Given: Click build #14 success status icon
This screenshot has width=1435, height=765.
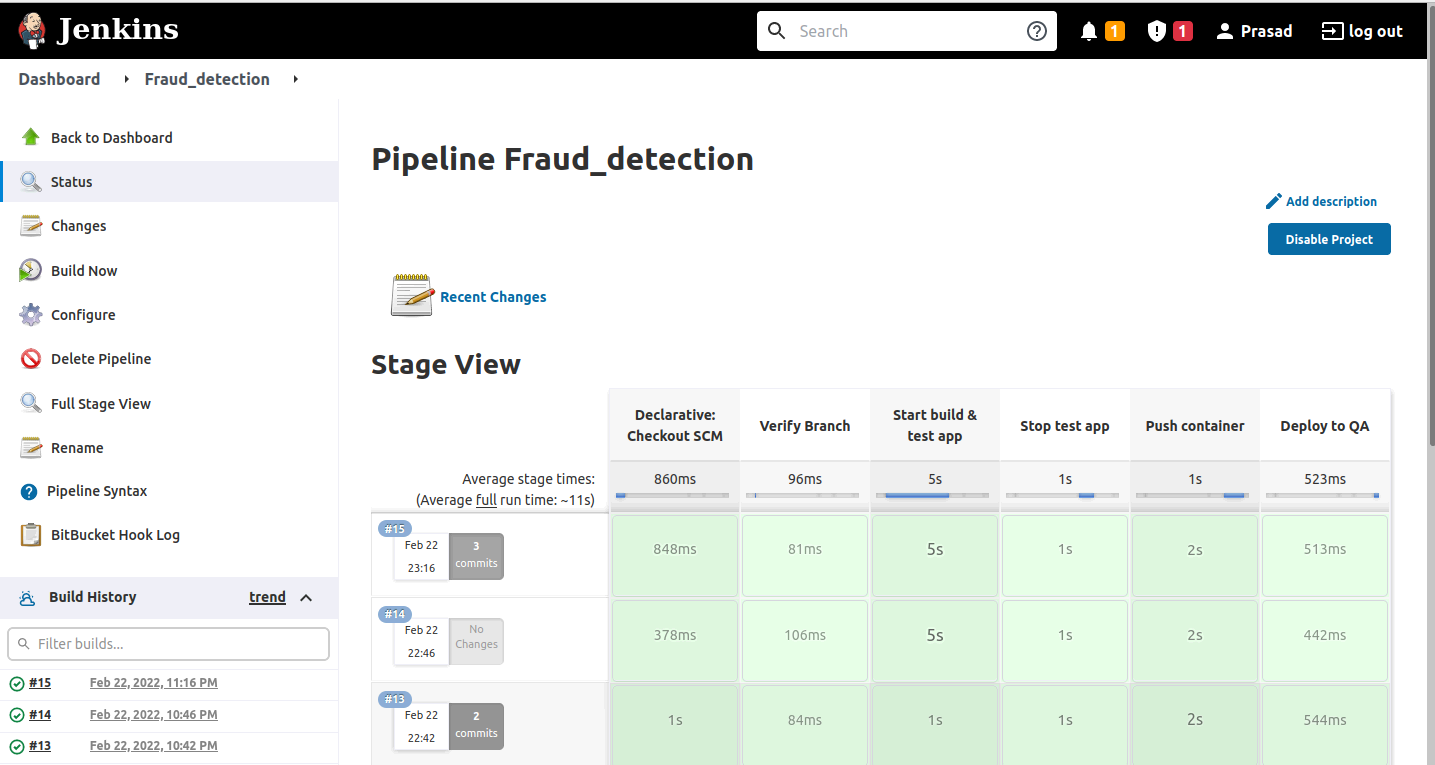Looking at the screenshot, I should (x=16, y=715).
